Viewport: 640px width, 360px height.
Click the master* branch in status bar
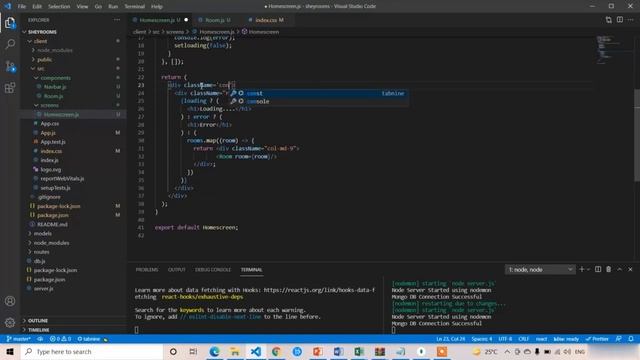tap(19, 339)
